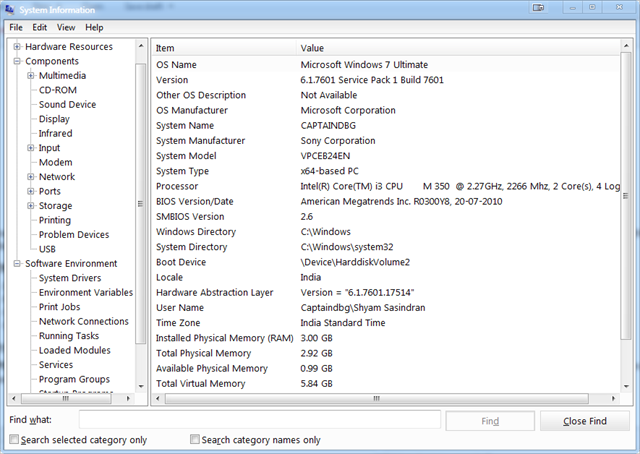Click tree pane scroll down arrow
This screenshot has width=640, height=454.
pos(141,386)
